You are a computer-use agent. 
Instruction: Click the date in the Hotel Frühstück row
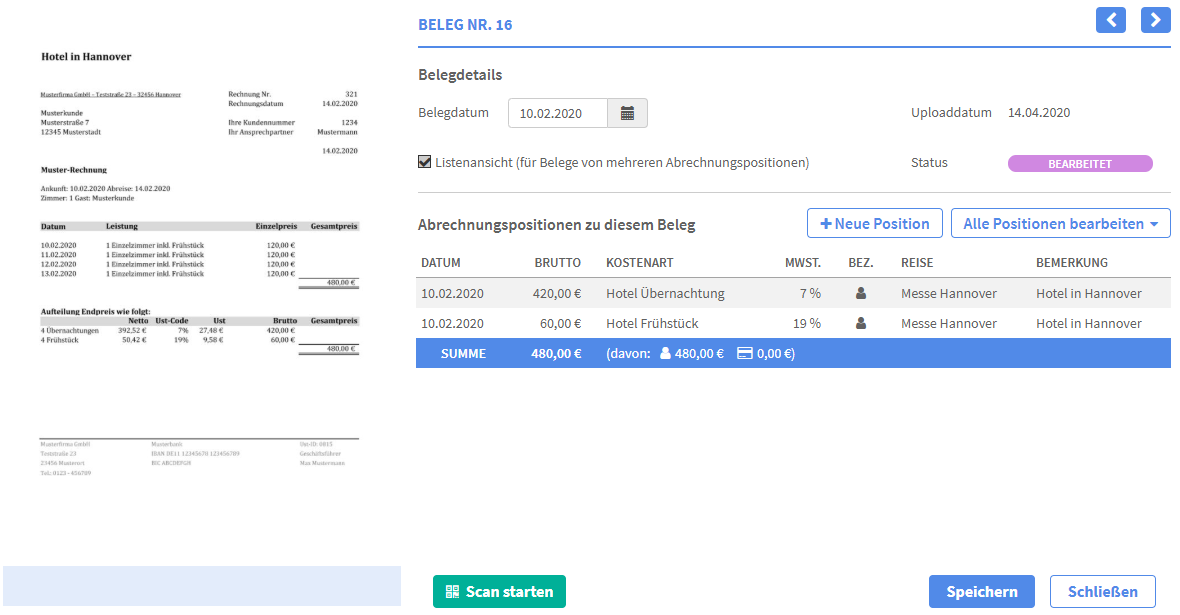click(452, 324)
